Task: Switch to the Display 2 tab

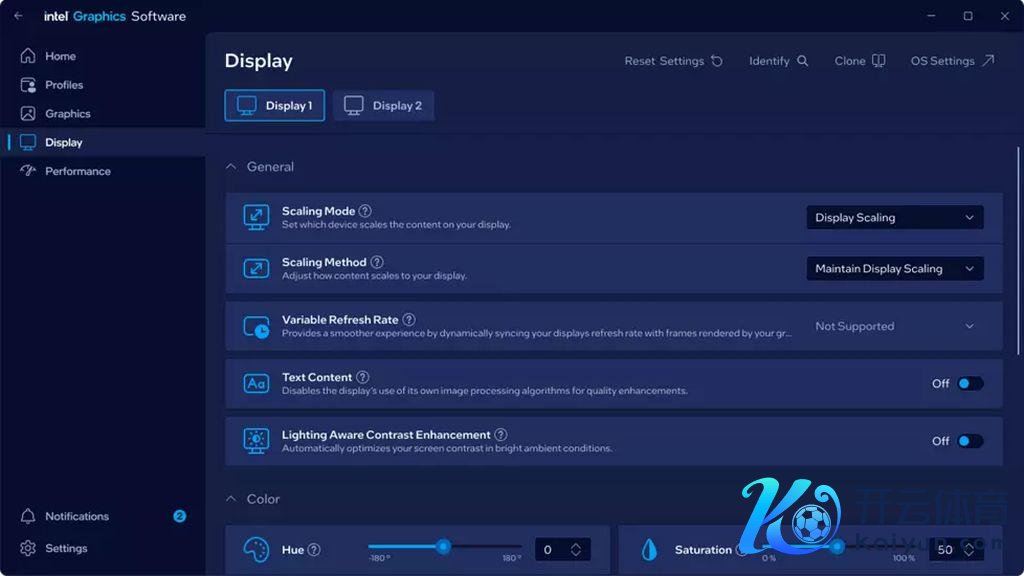Action: click(x=384, y=106)
